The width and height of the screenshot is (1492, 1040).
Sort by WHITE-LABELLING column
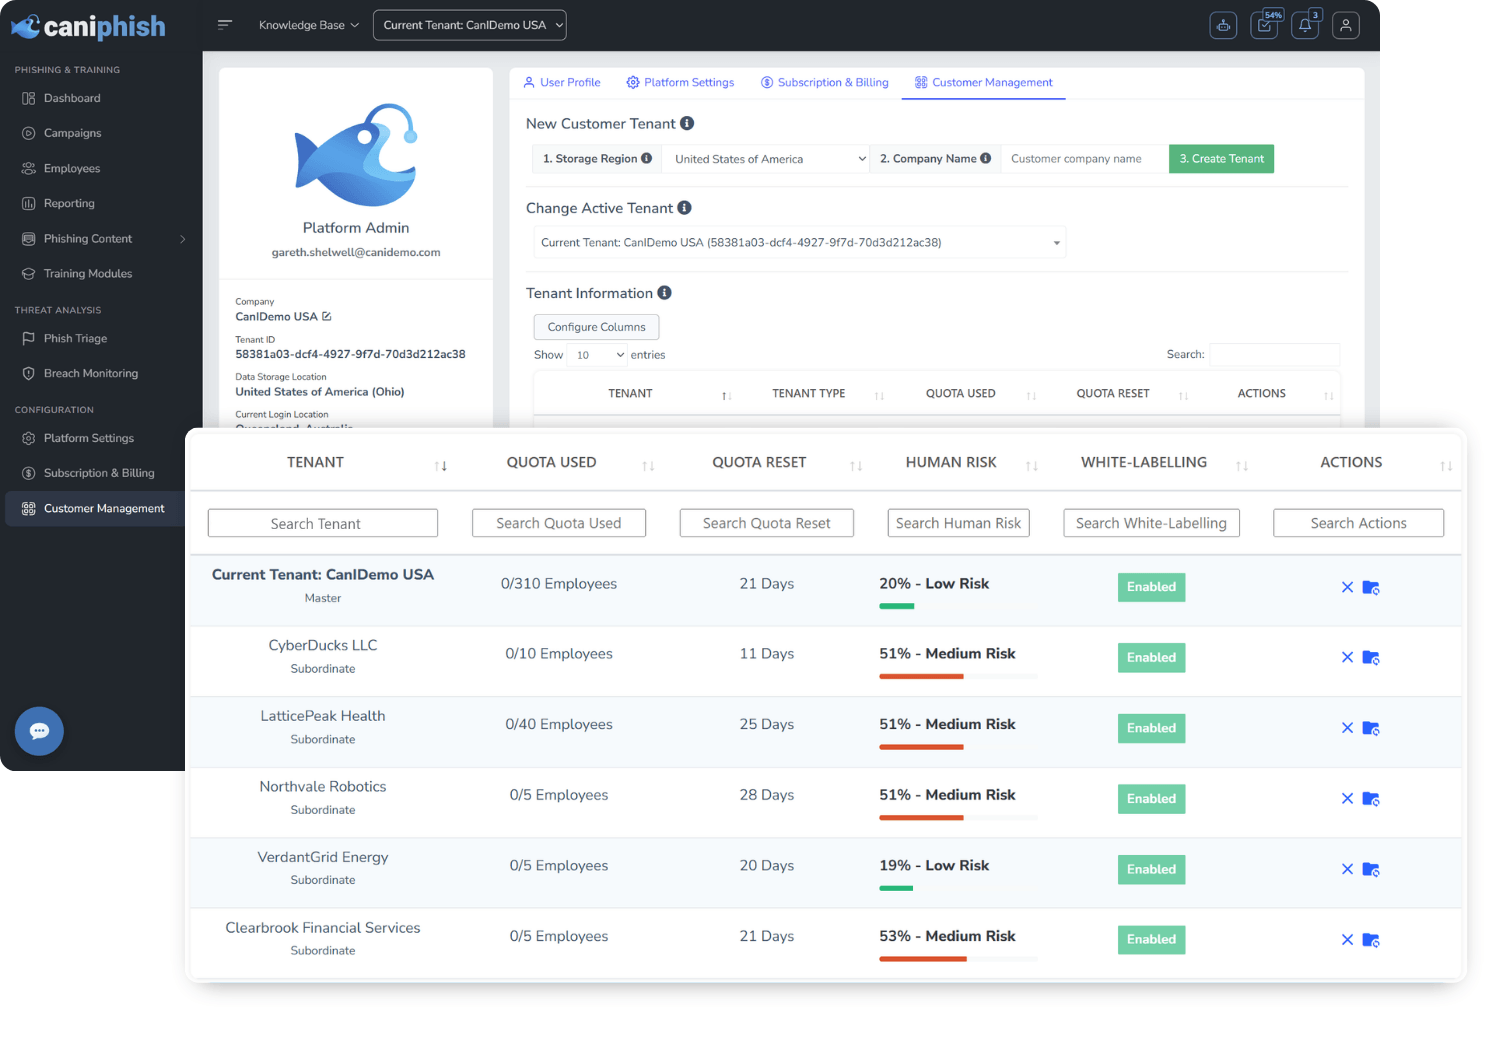point(1242,466)
